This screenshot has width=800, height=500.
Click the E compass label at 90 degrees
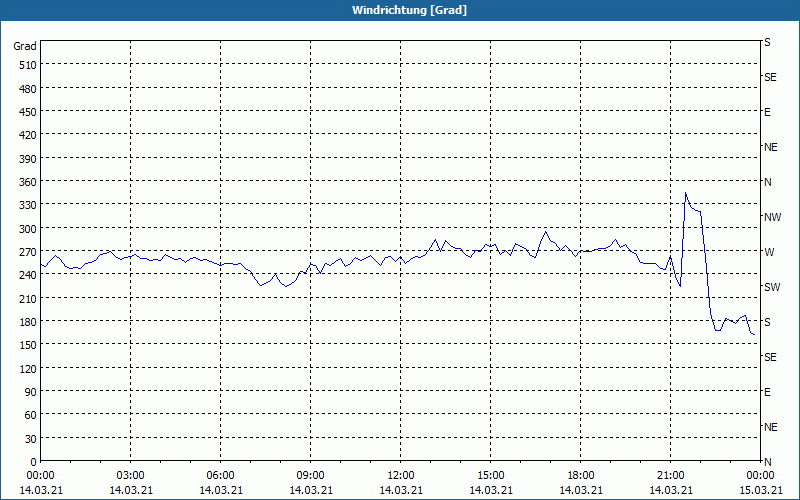pyautogui.click(x=767, y=392)
